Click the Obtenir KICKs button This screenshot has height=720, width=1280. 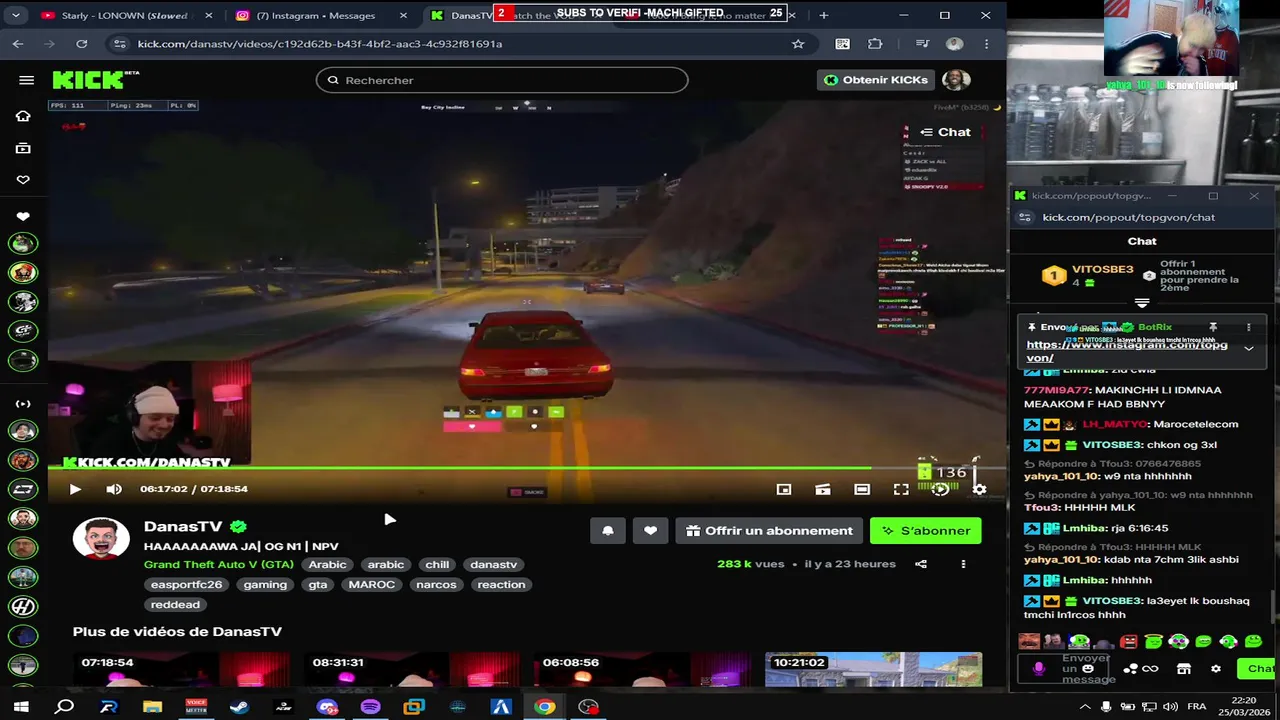pos(876,80)
